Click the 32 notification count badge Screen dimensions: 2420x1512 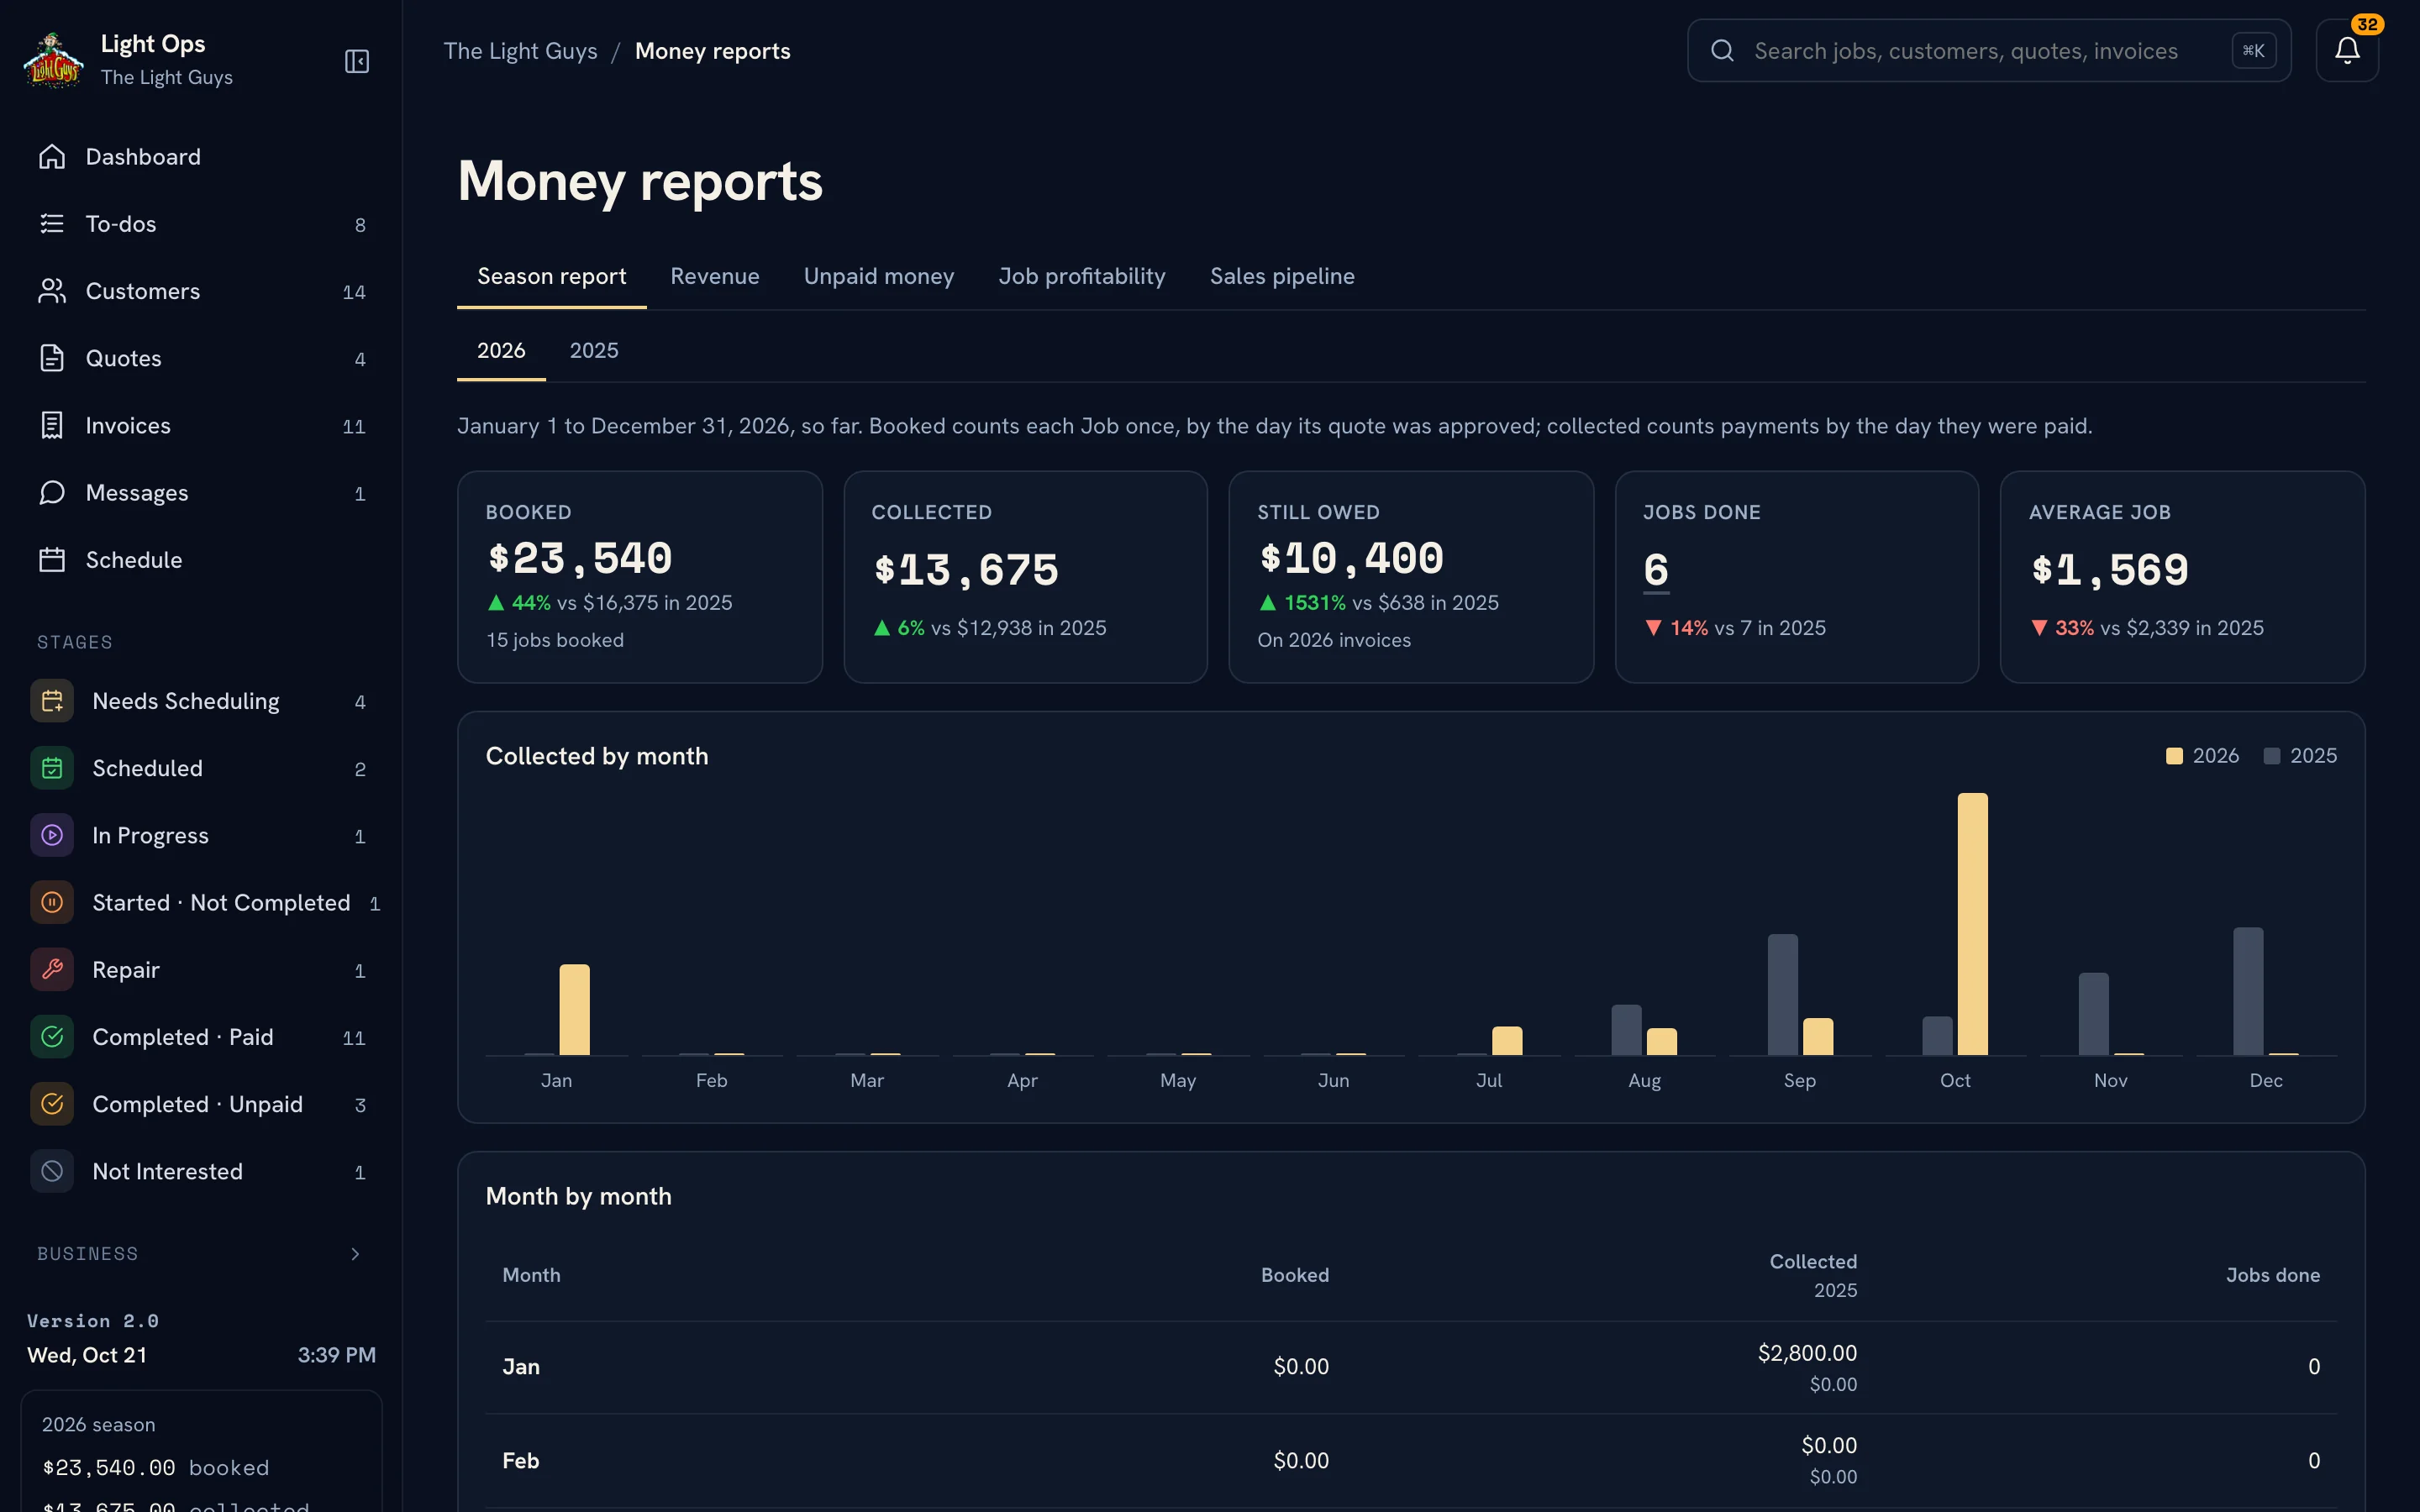pyautogui.click(x=2367, y=24)
